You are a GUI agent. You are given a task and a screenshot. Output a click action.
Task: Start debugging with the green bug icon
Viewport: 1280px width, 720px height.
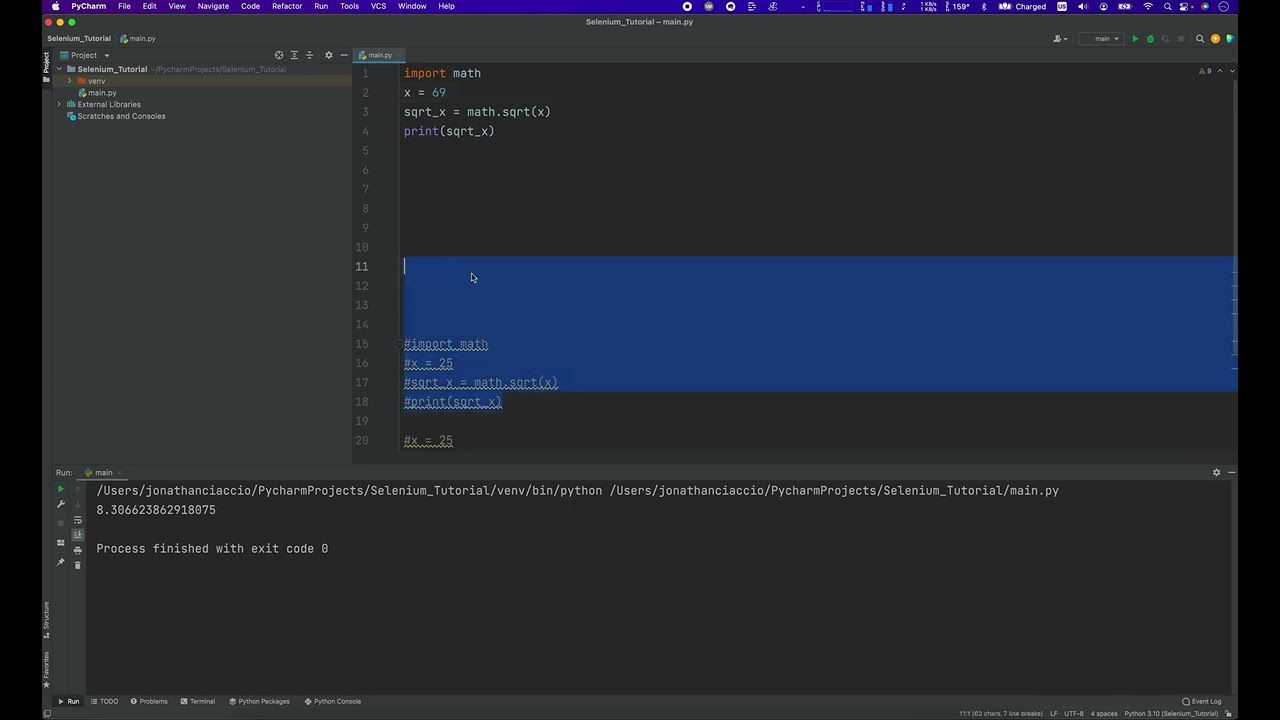tap(1150, 39)
